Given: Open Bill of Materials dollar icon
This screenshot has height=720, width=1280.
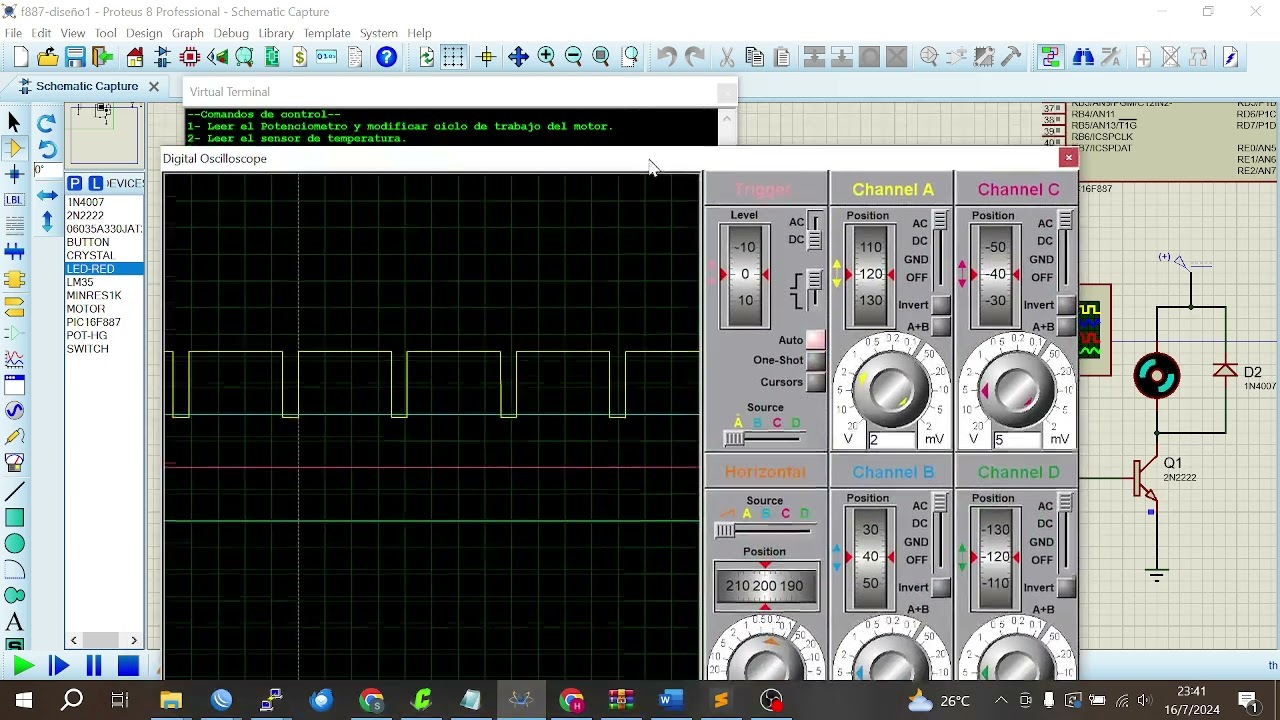Looking at the screenshot, I should (x=300, y=57).
